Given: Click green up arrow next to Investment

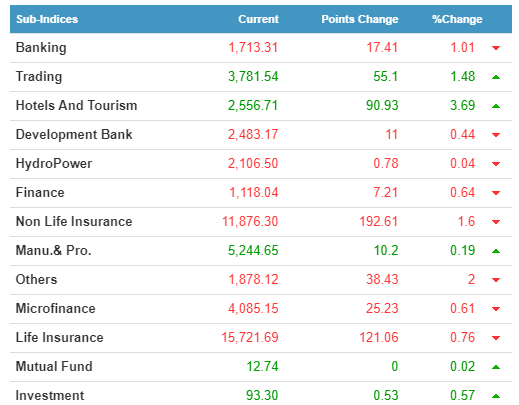Looking at the screenshot, I should point(496,396).
